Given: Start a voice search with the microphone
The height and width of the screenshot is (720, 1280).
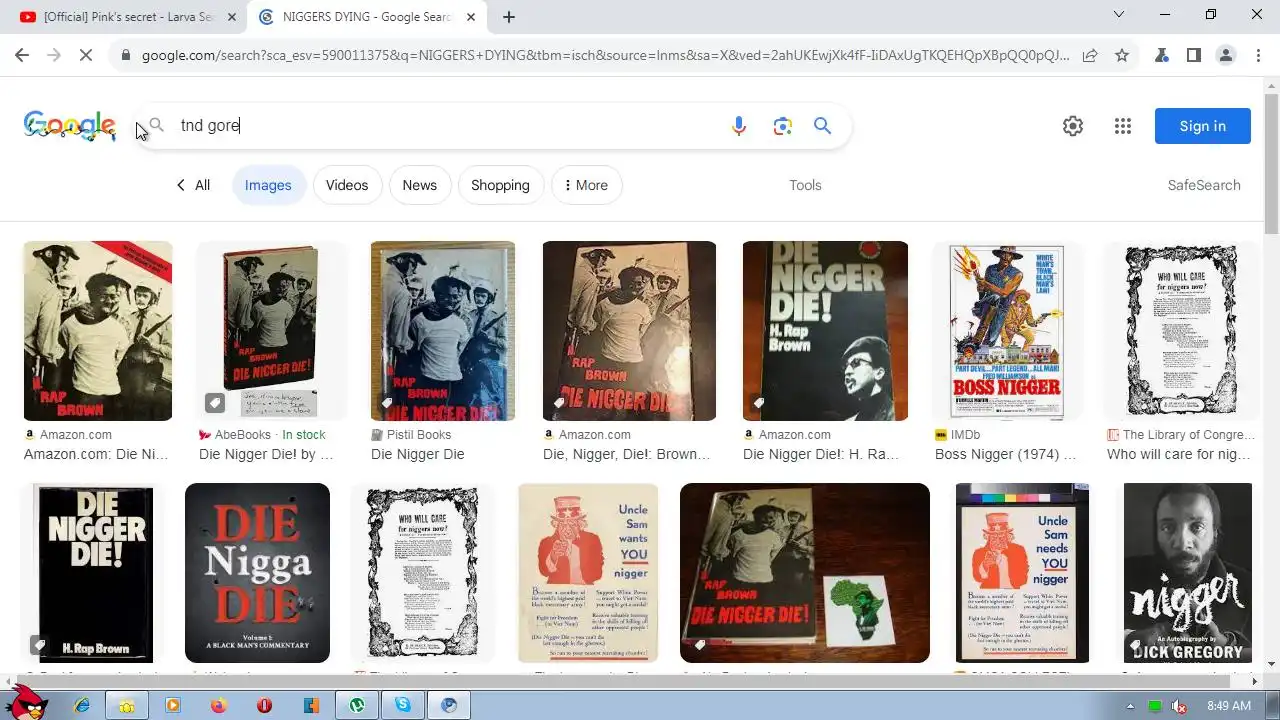Looking at the screenshot, I should tap(739, 126).
